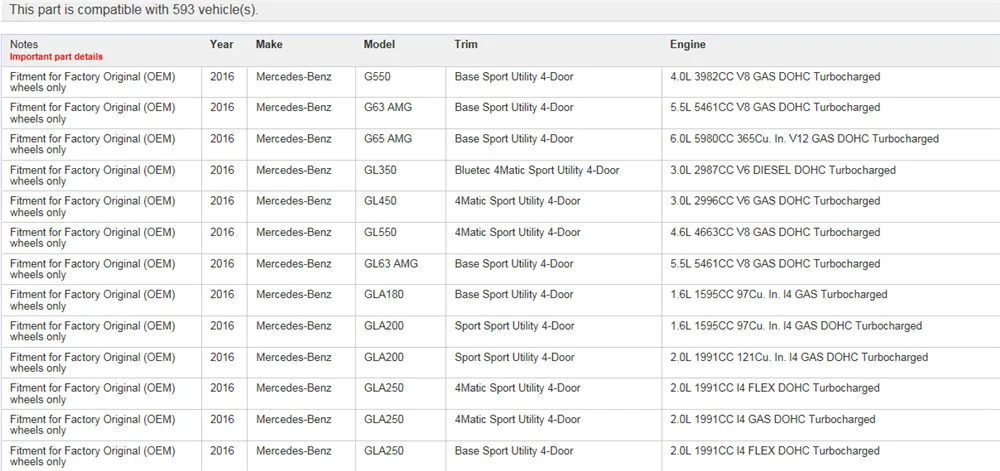Image resolution: width=1000 pixels, height=471 pixels.
Task: Click the OEM fitment note in the G550 row
Action: tap(92, 82)
